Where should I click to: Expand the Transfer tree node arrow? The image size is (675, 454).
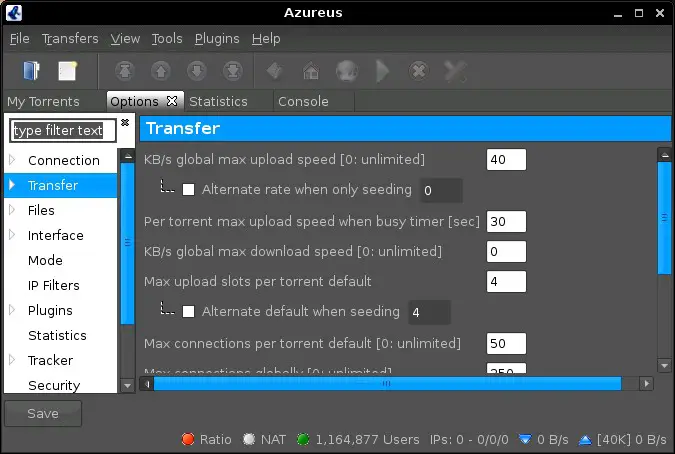(12, 185)
